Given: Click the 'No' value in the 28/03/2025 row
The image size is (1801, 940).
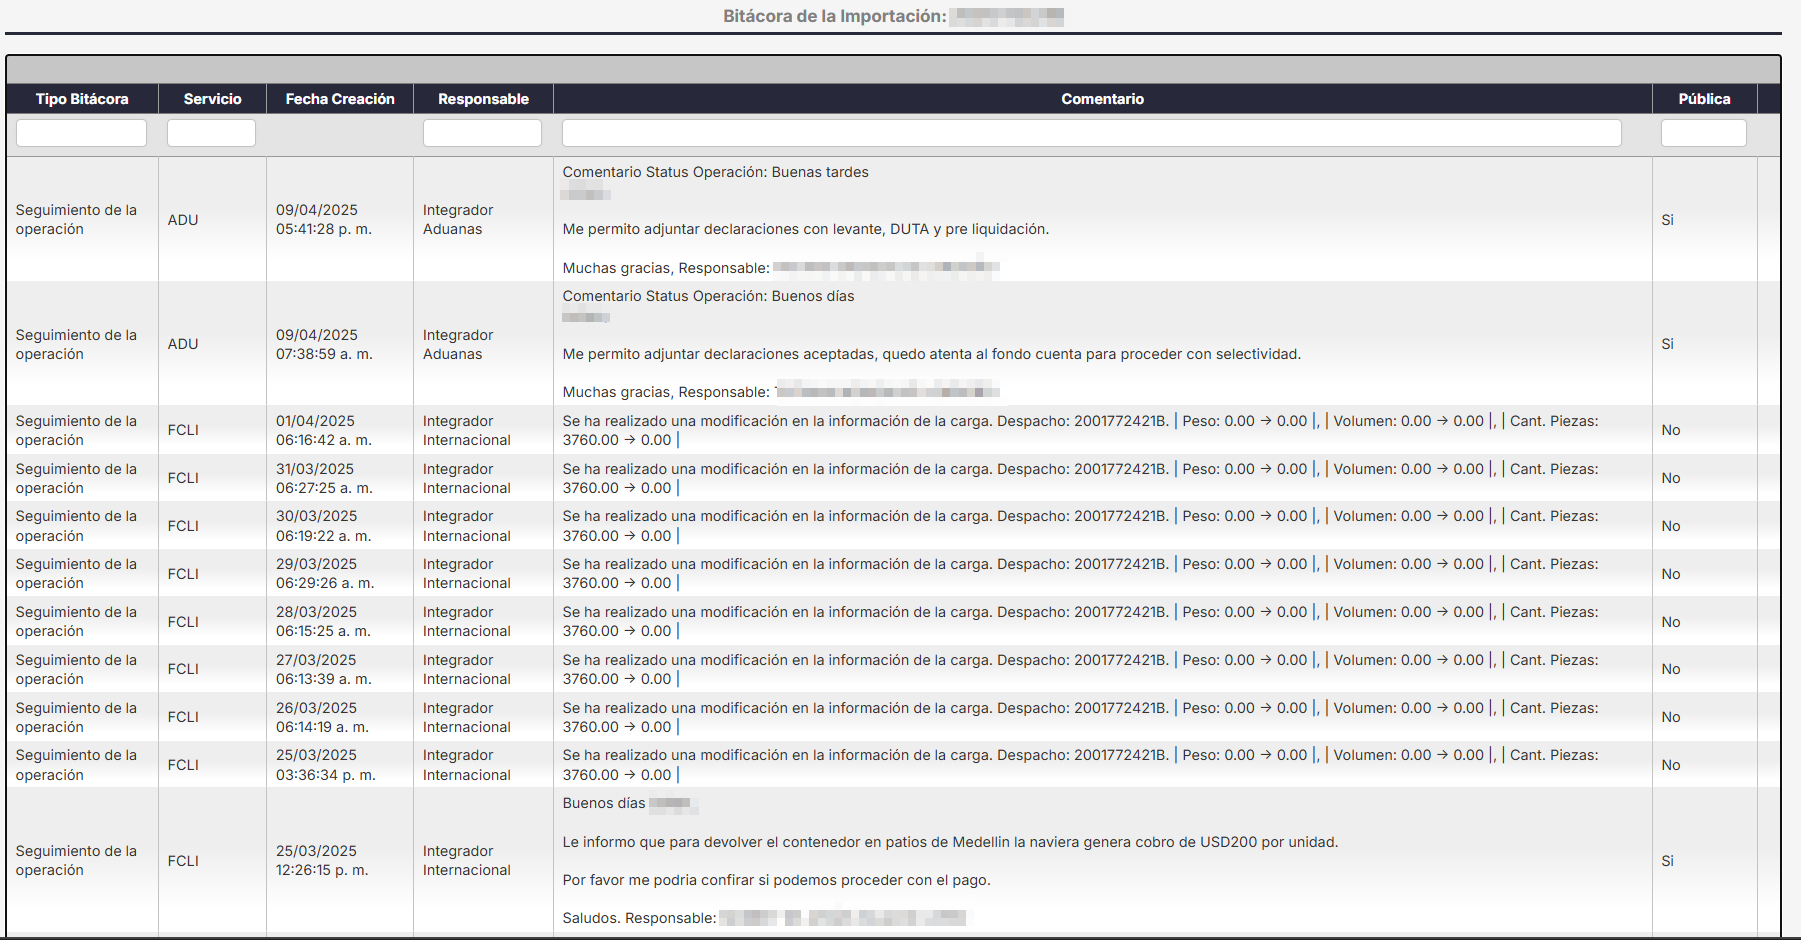Looking at the screenshot, I should pyautogui.click(x=1670, y=622).
